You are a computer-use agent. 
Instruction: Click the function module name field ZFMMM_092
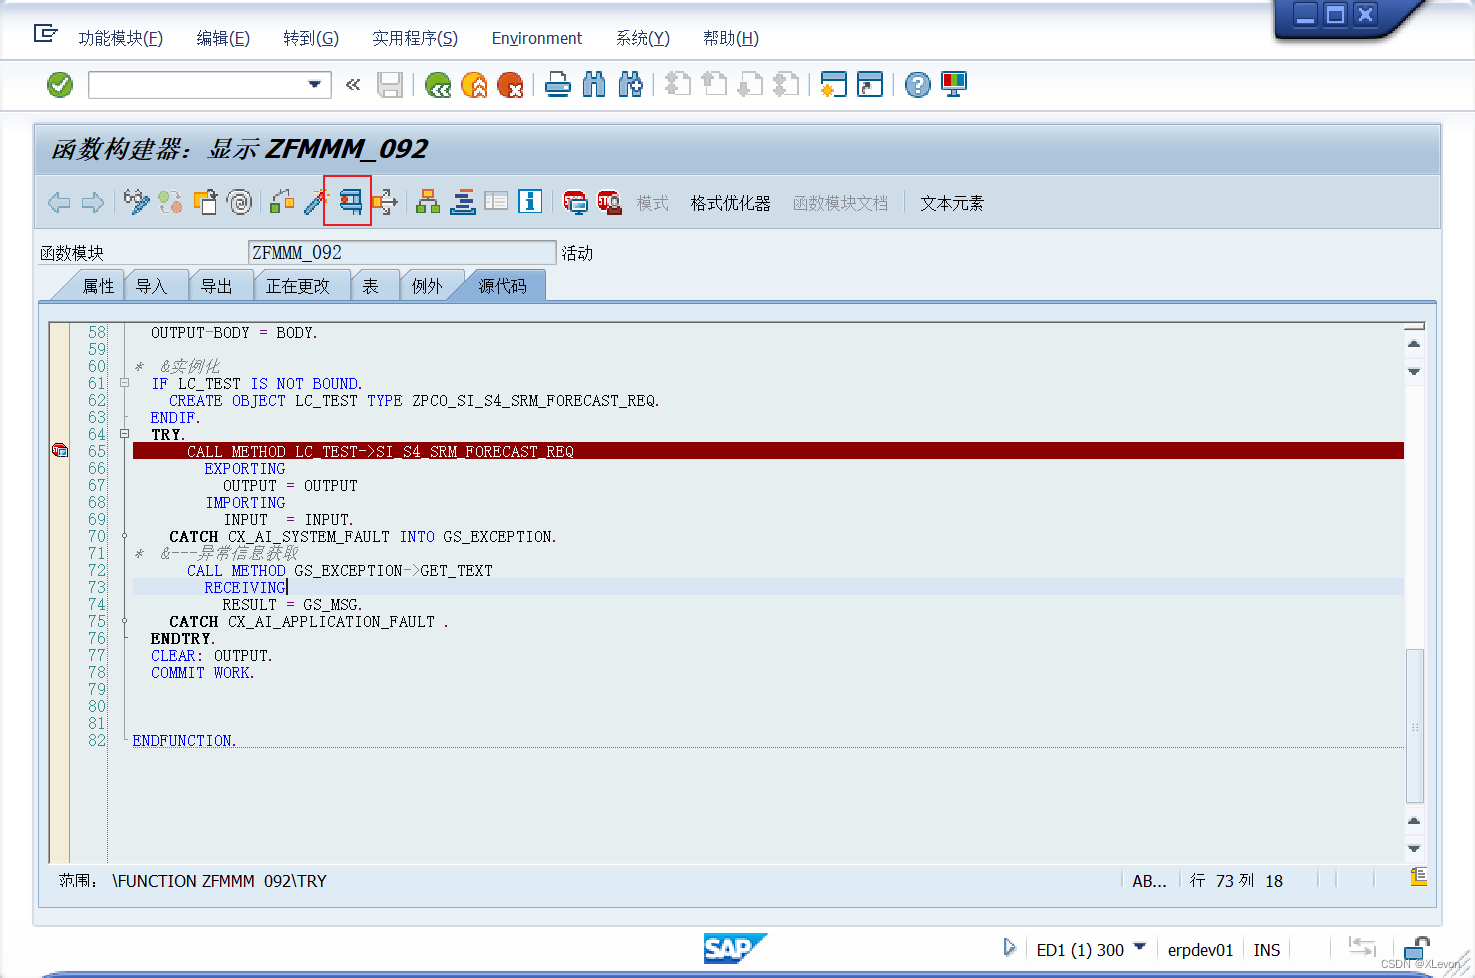(402, 253)
